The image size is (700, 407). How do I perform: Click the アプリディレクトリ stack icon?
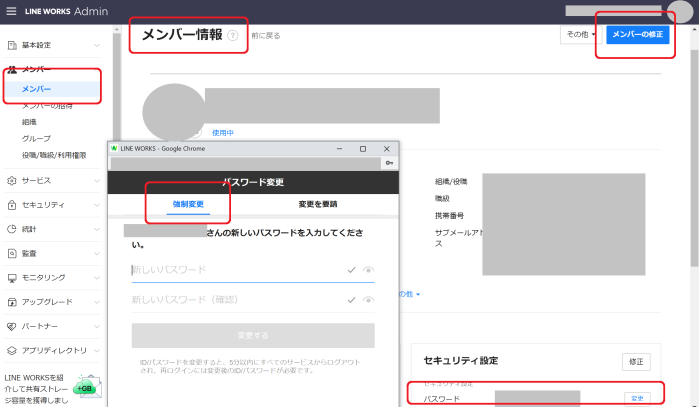tap(12, 351)
